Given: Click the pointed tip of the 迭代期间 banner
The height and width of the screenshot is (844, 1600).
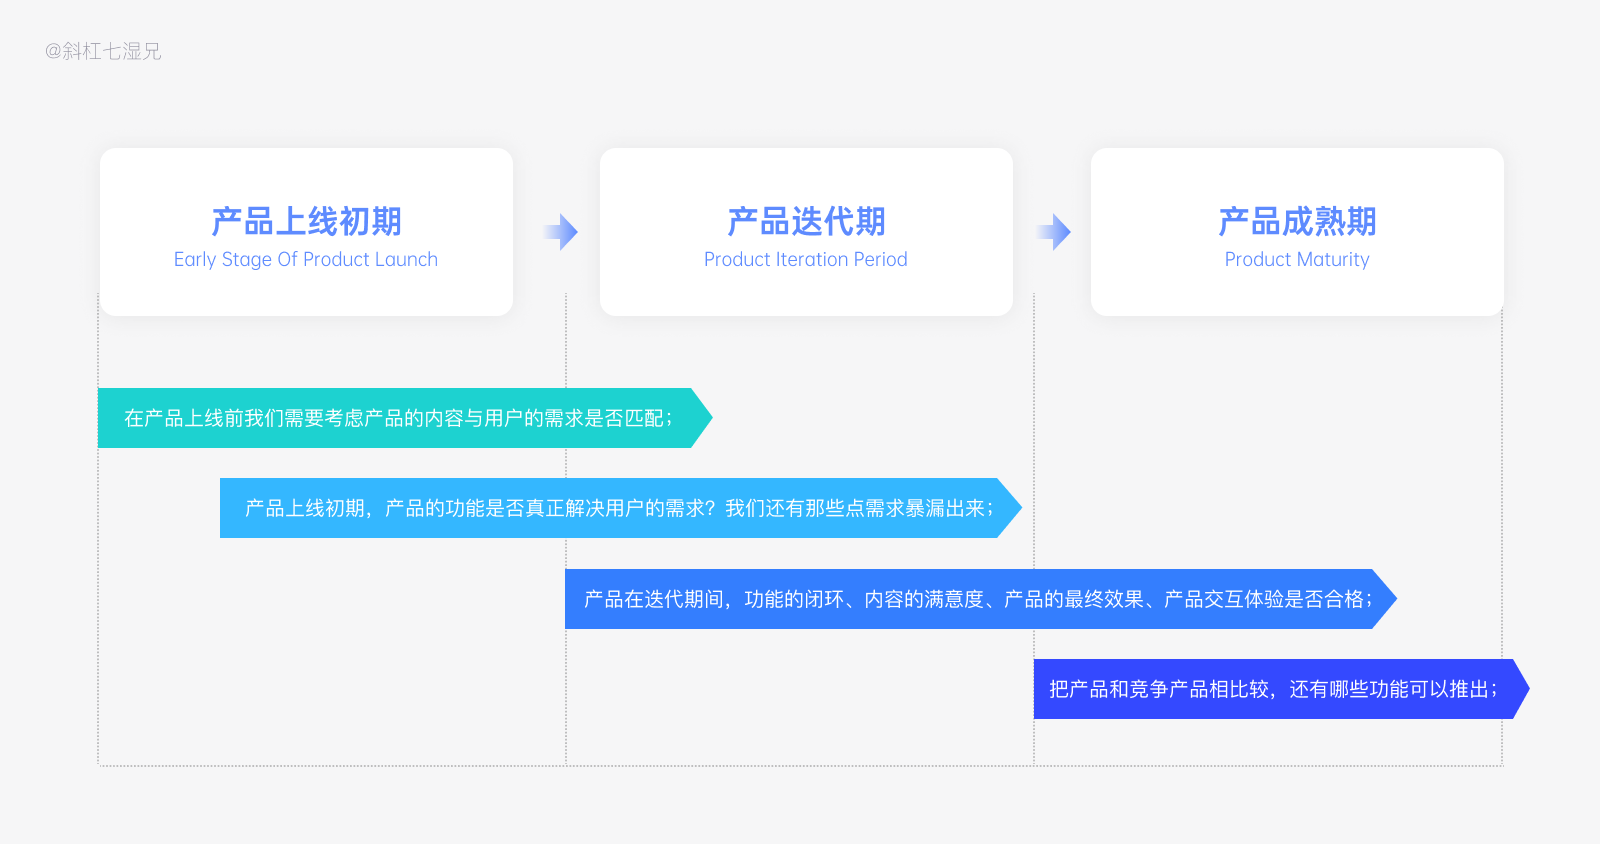Looking at the screenshot, I should point(1386,599).
